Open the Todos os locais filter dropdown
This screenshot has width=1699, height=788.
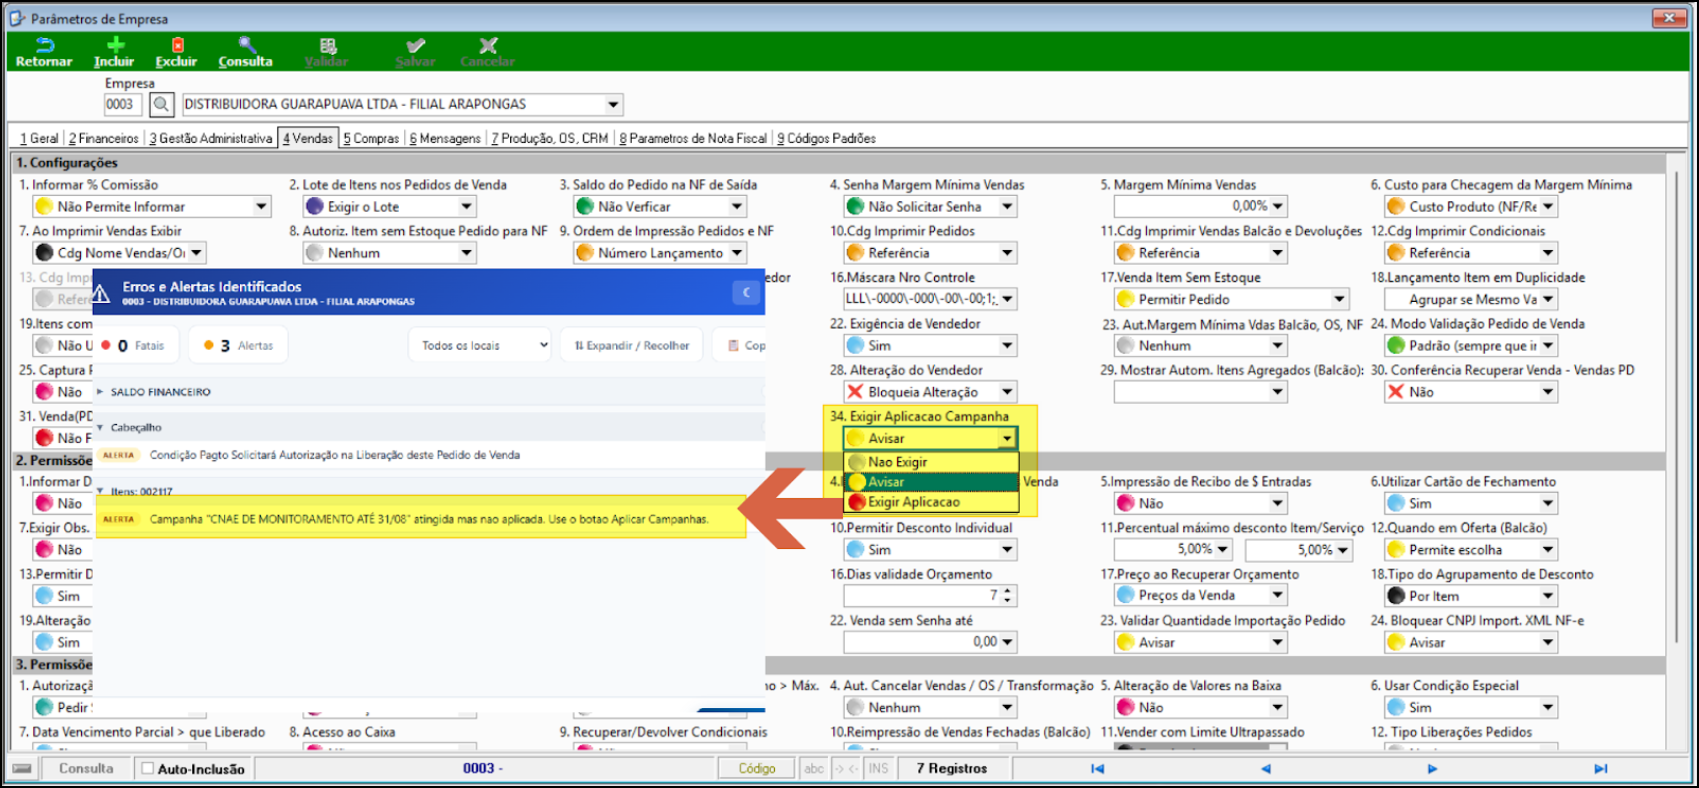point(481,345)
